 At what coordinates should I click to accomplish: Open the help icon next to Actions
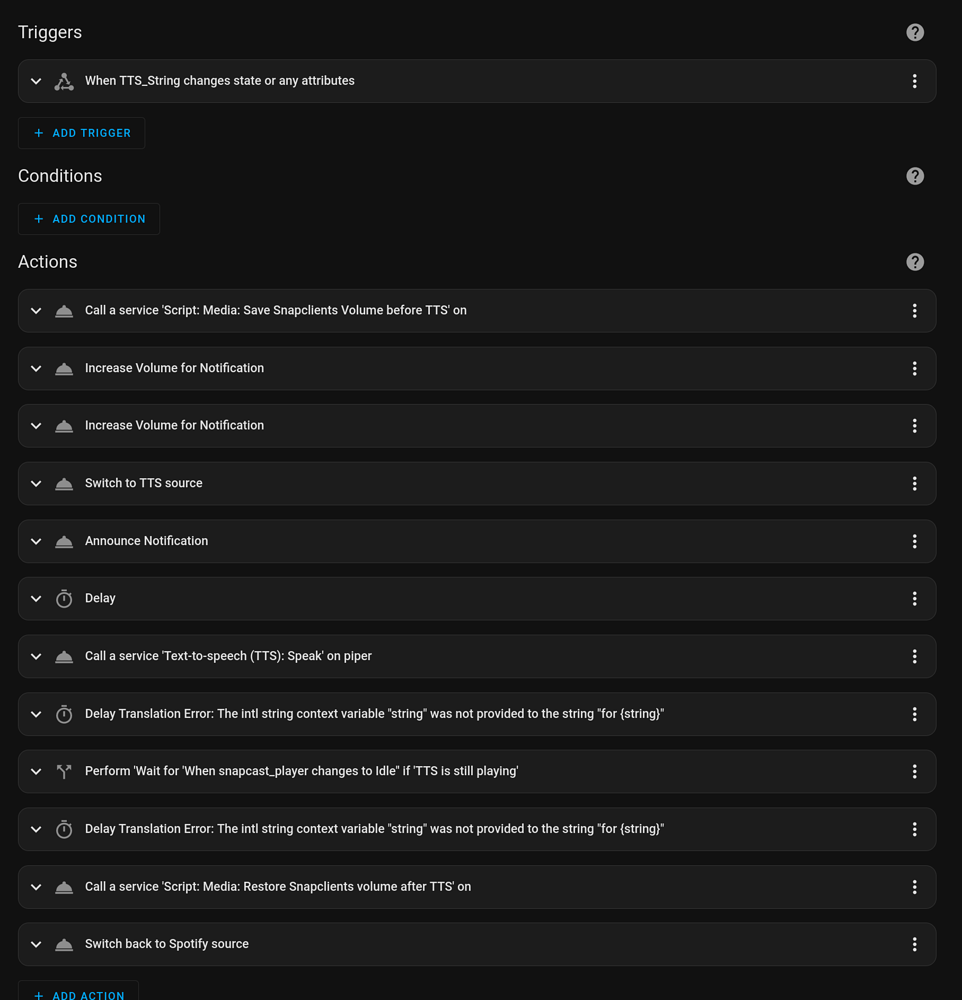(x=915, y=261)
